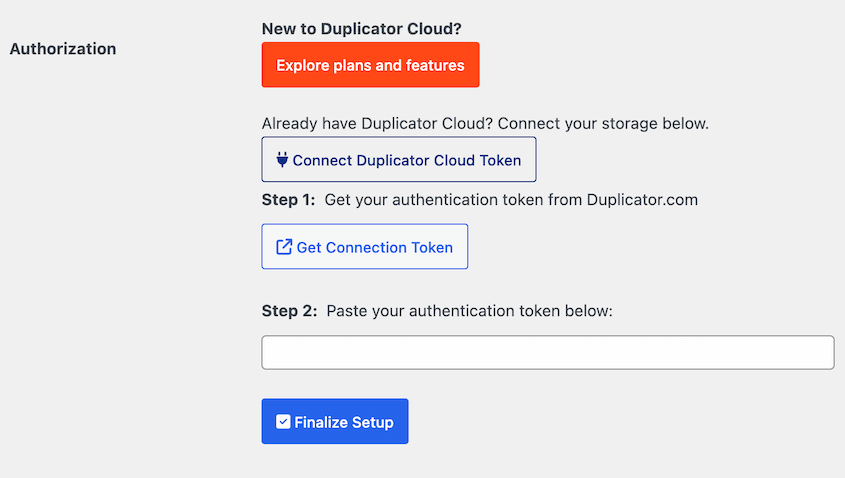Click the external link icon beside Get Connection Token
Viewport: 845px width, 478px height.
pos(284,247)
